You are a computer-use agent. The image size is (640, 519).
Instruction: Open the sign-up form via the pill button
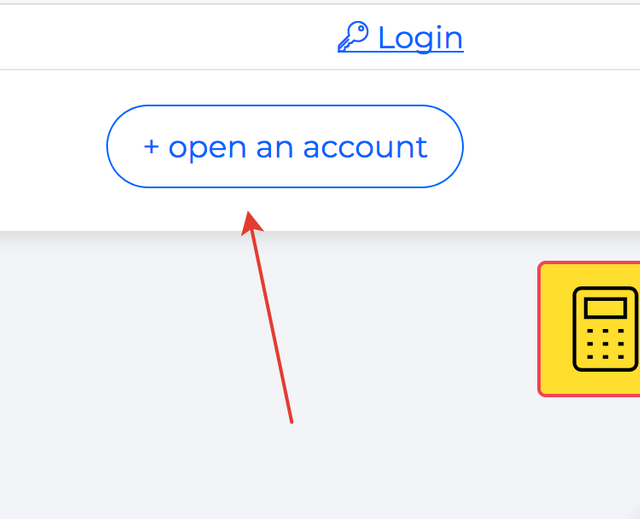click(285, 146)
